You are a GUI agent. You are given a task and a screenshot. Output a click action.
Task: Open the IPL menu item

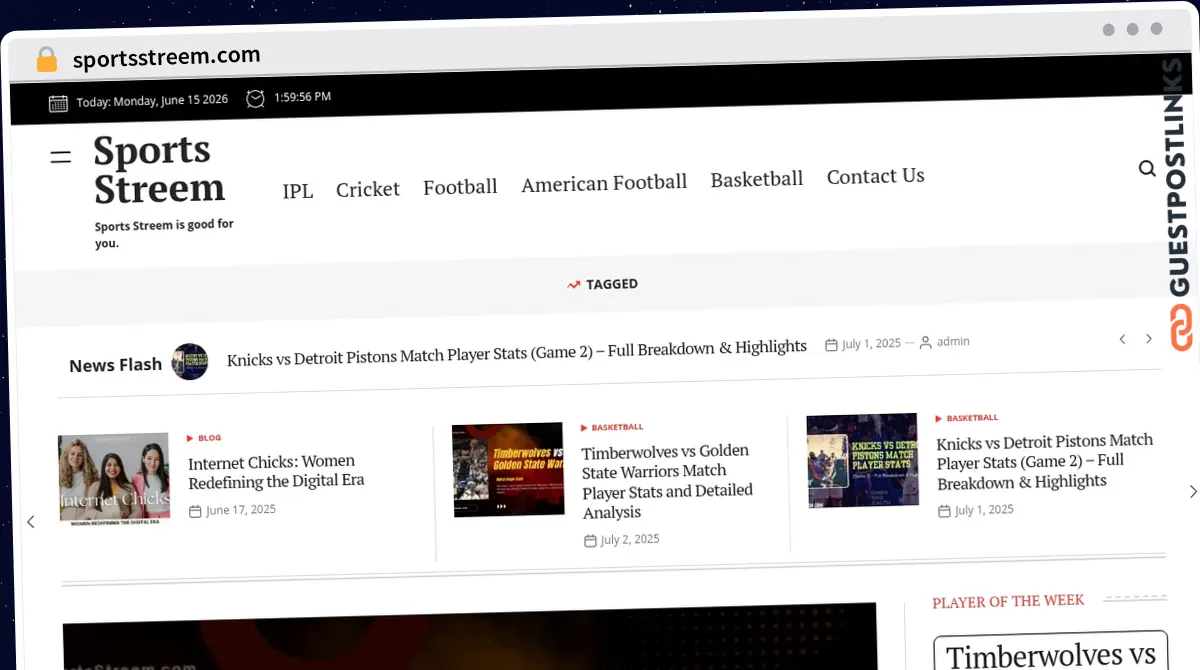point(298,190)
